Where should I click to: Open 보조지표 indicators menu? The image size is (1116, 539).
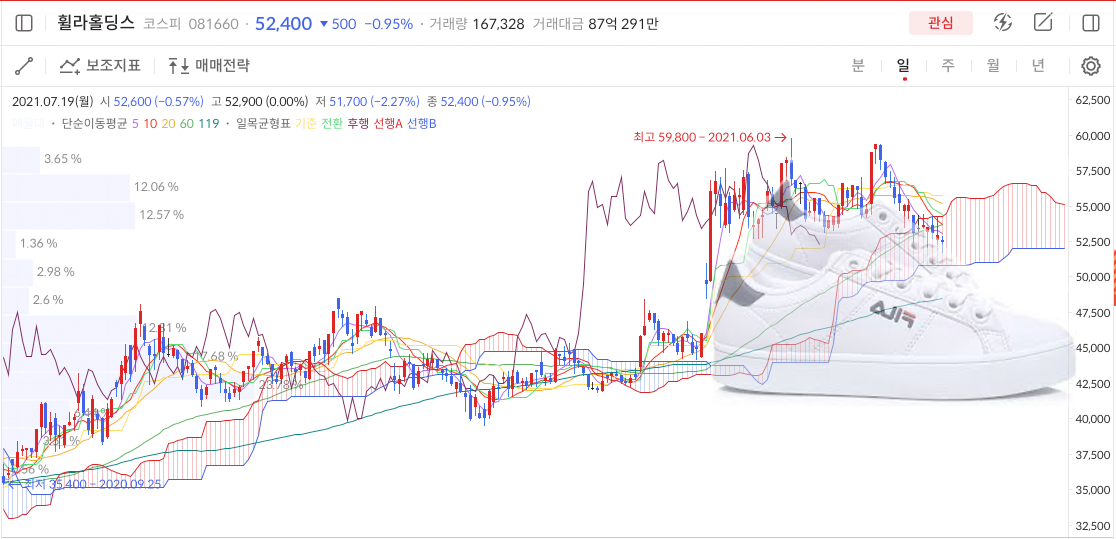tap(100, 66)
